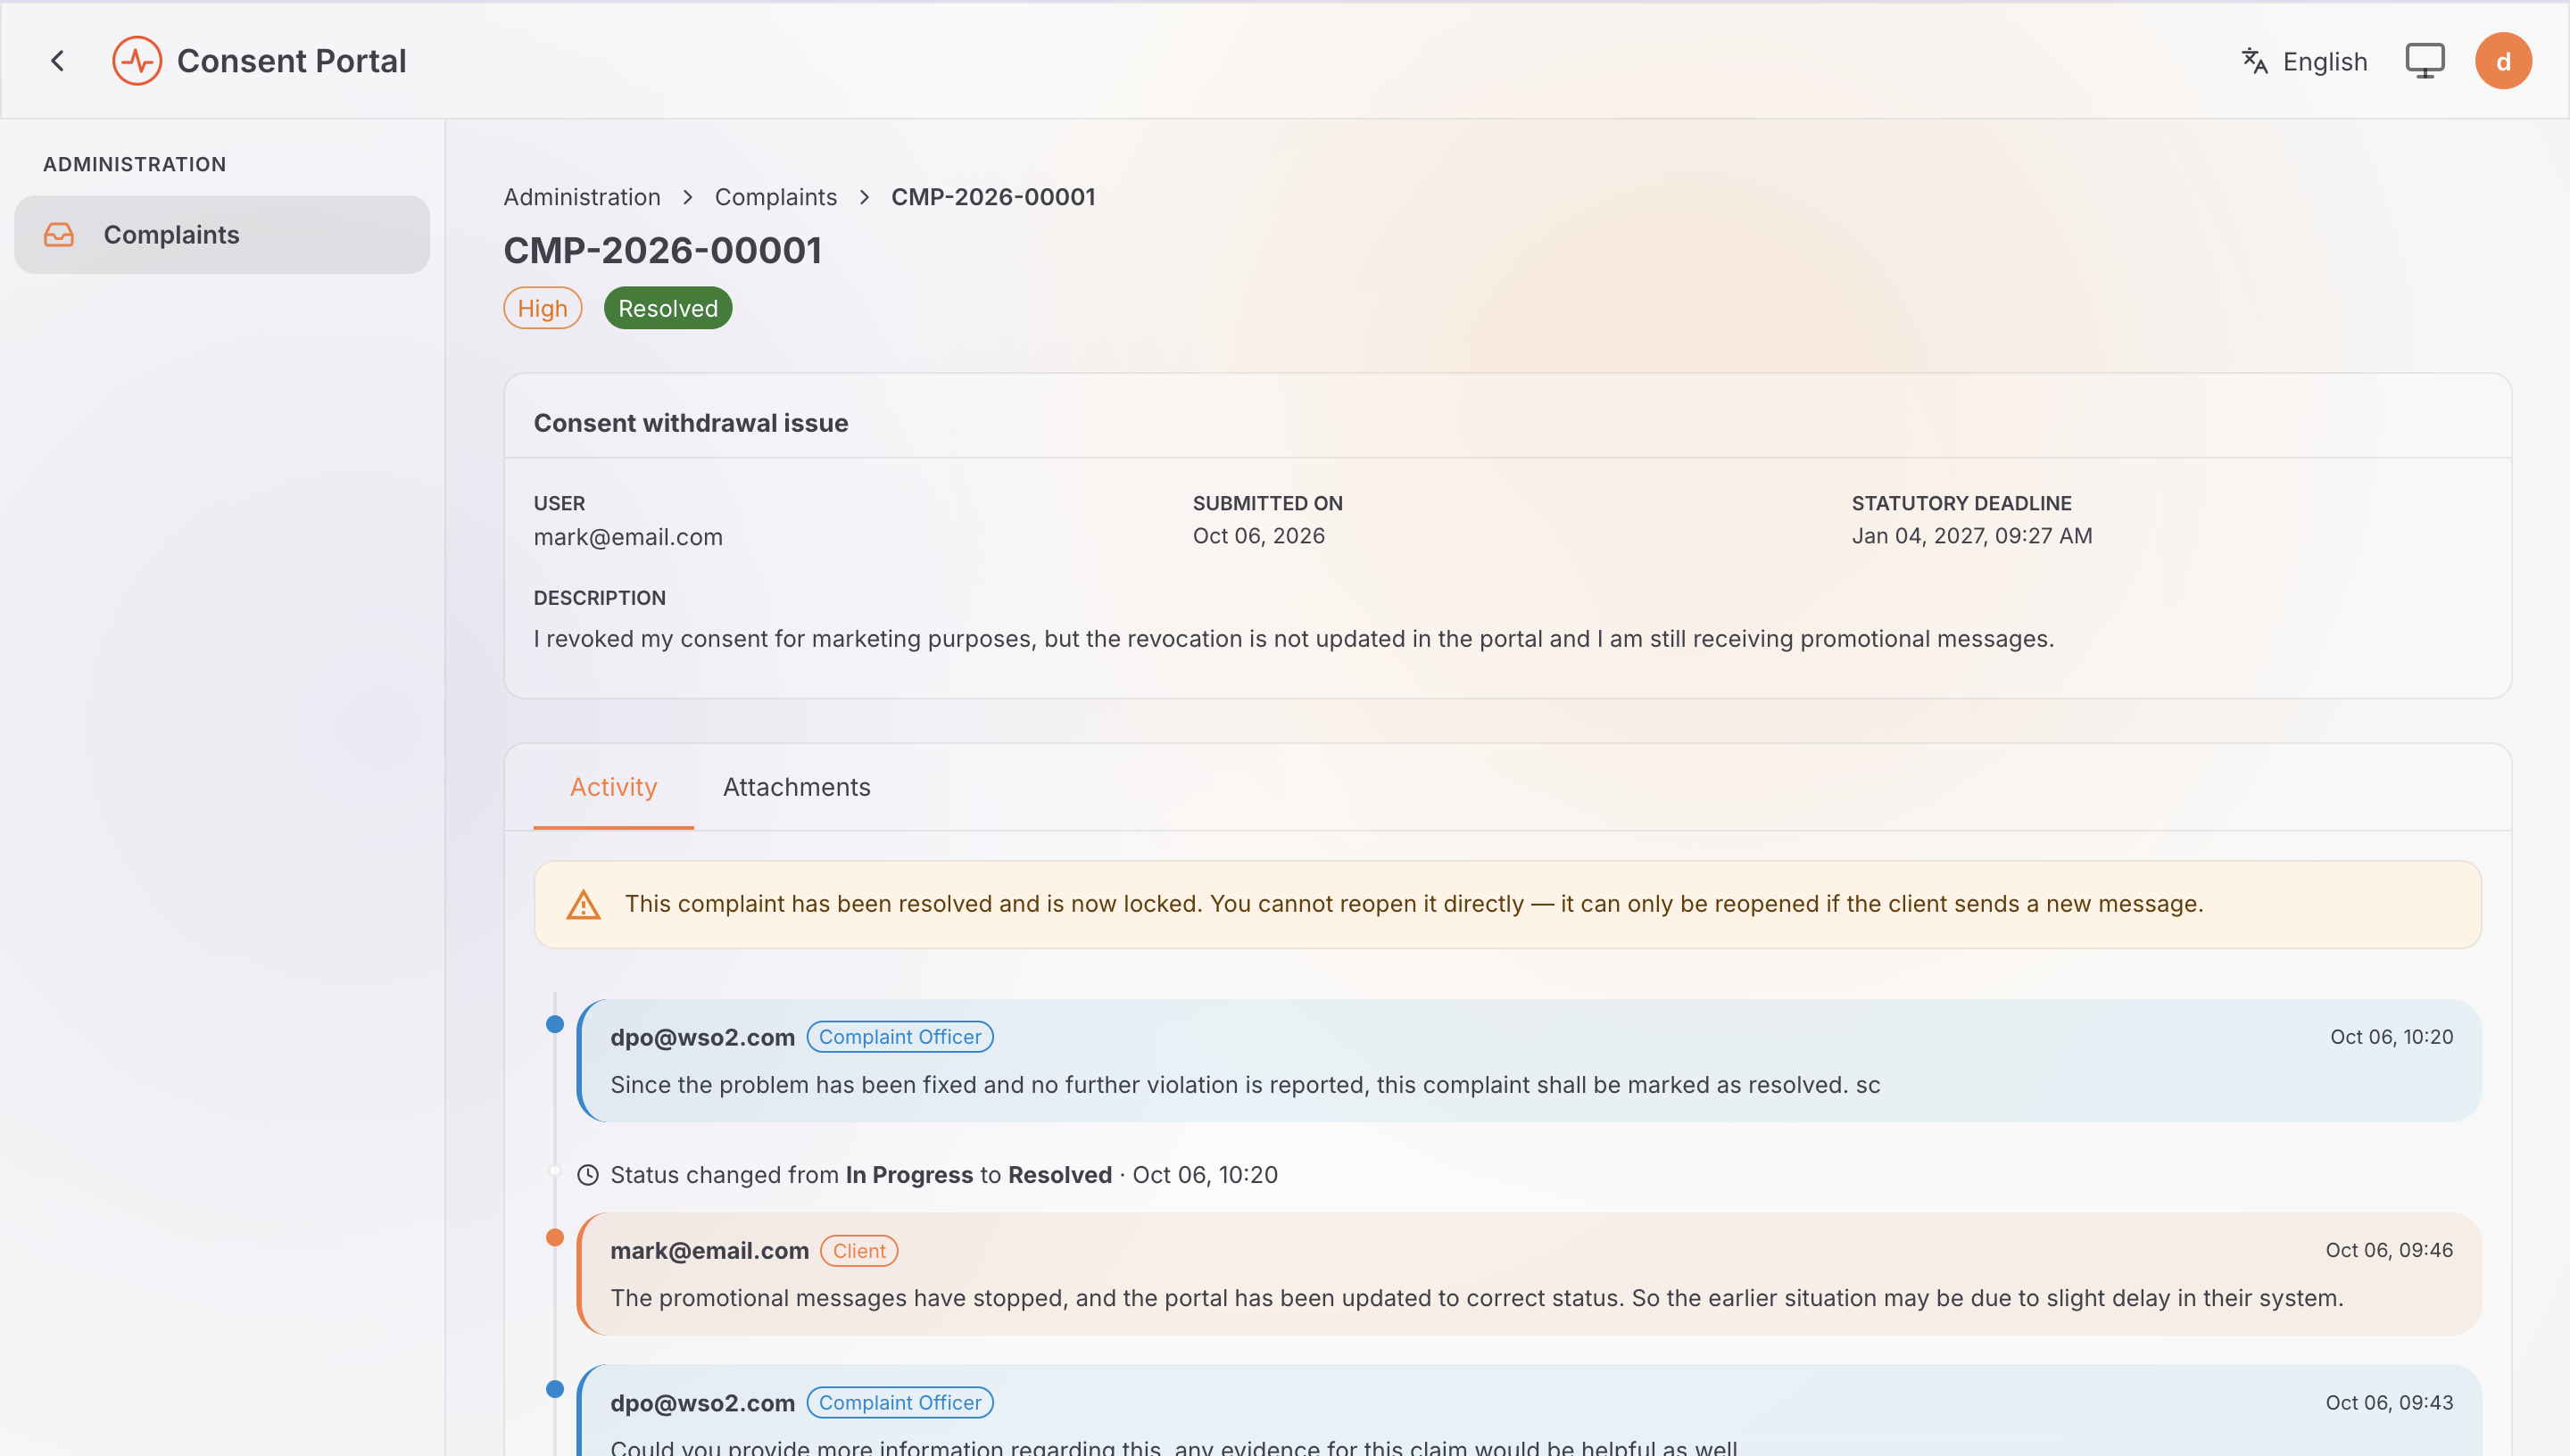
Task: Click the marked as resolved comment text
Action: coord(1245,1085)
